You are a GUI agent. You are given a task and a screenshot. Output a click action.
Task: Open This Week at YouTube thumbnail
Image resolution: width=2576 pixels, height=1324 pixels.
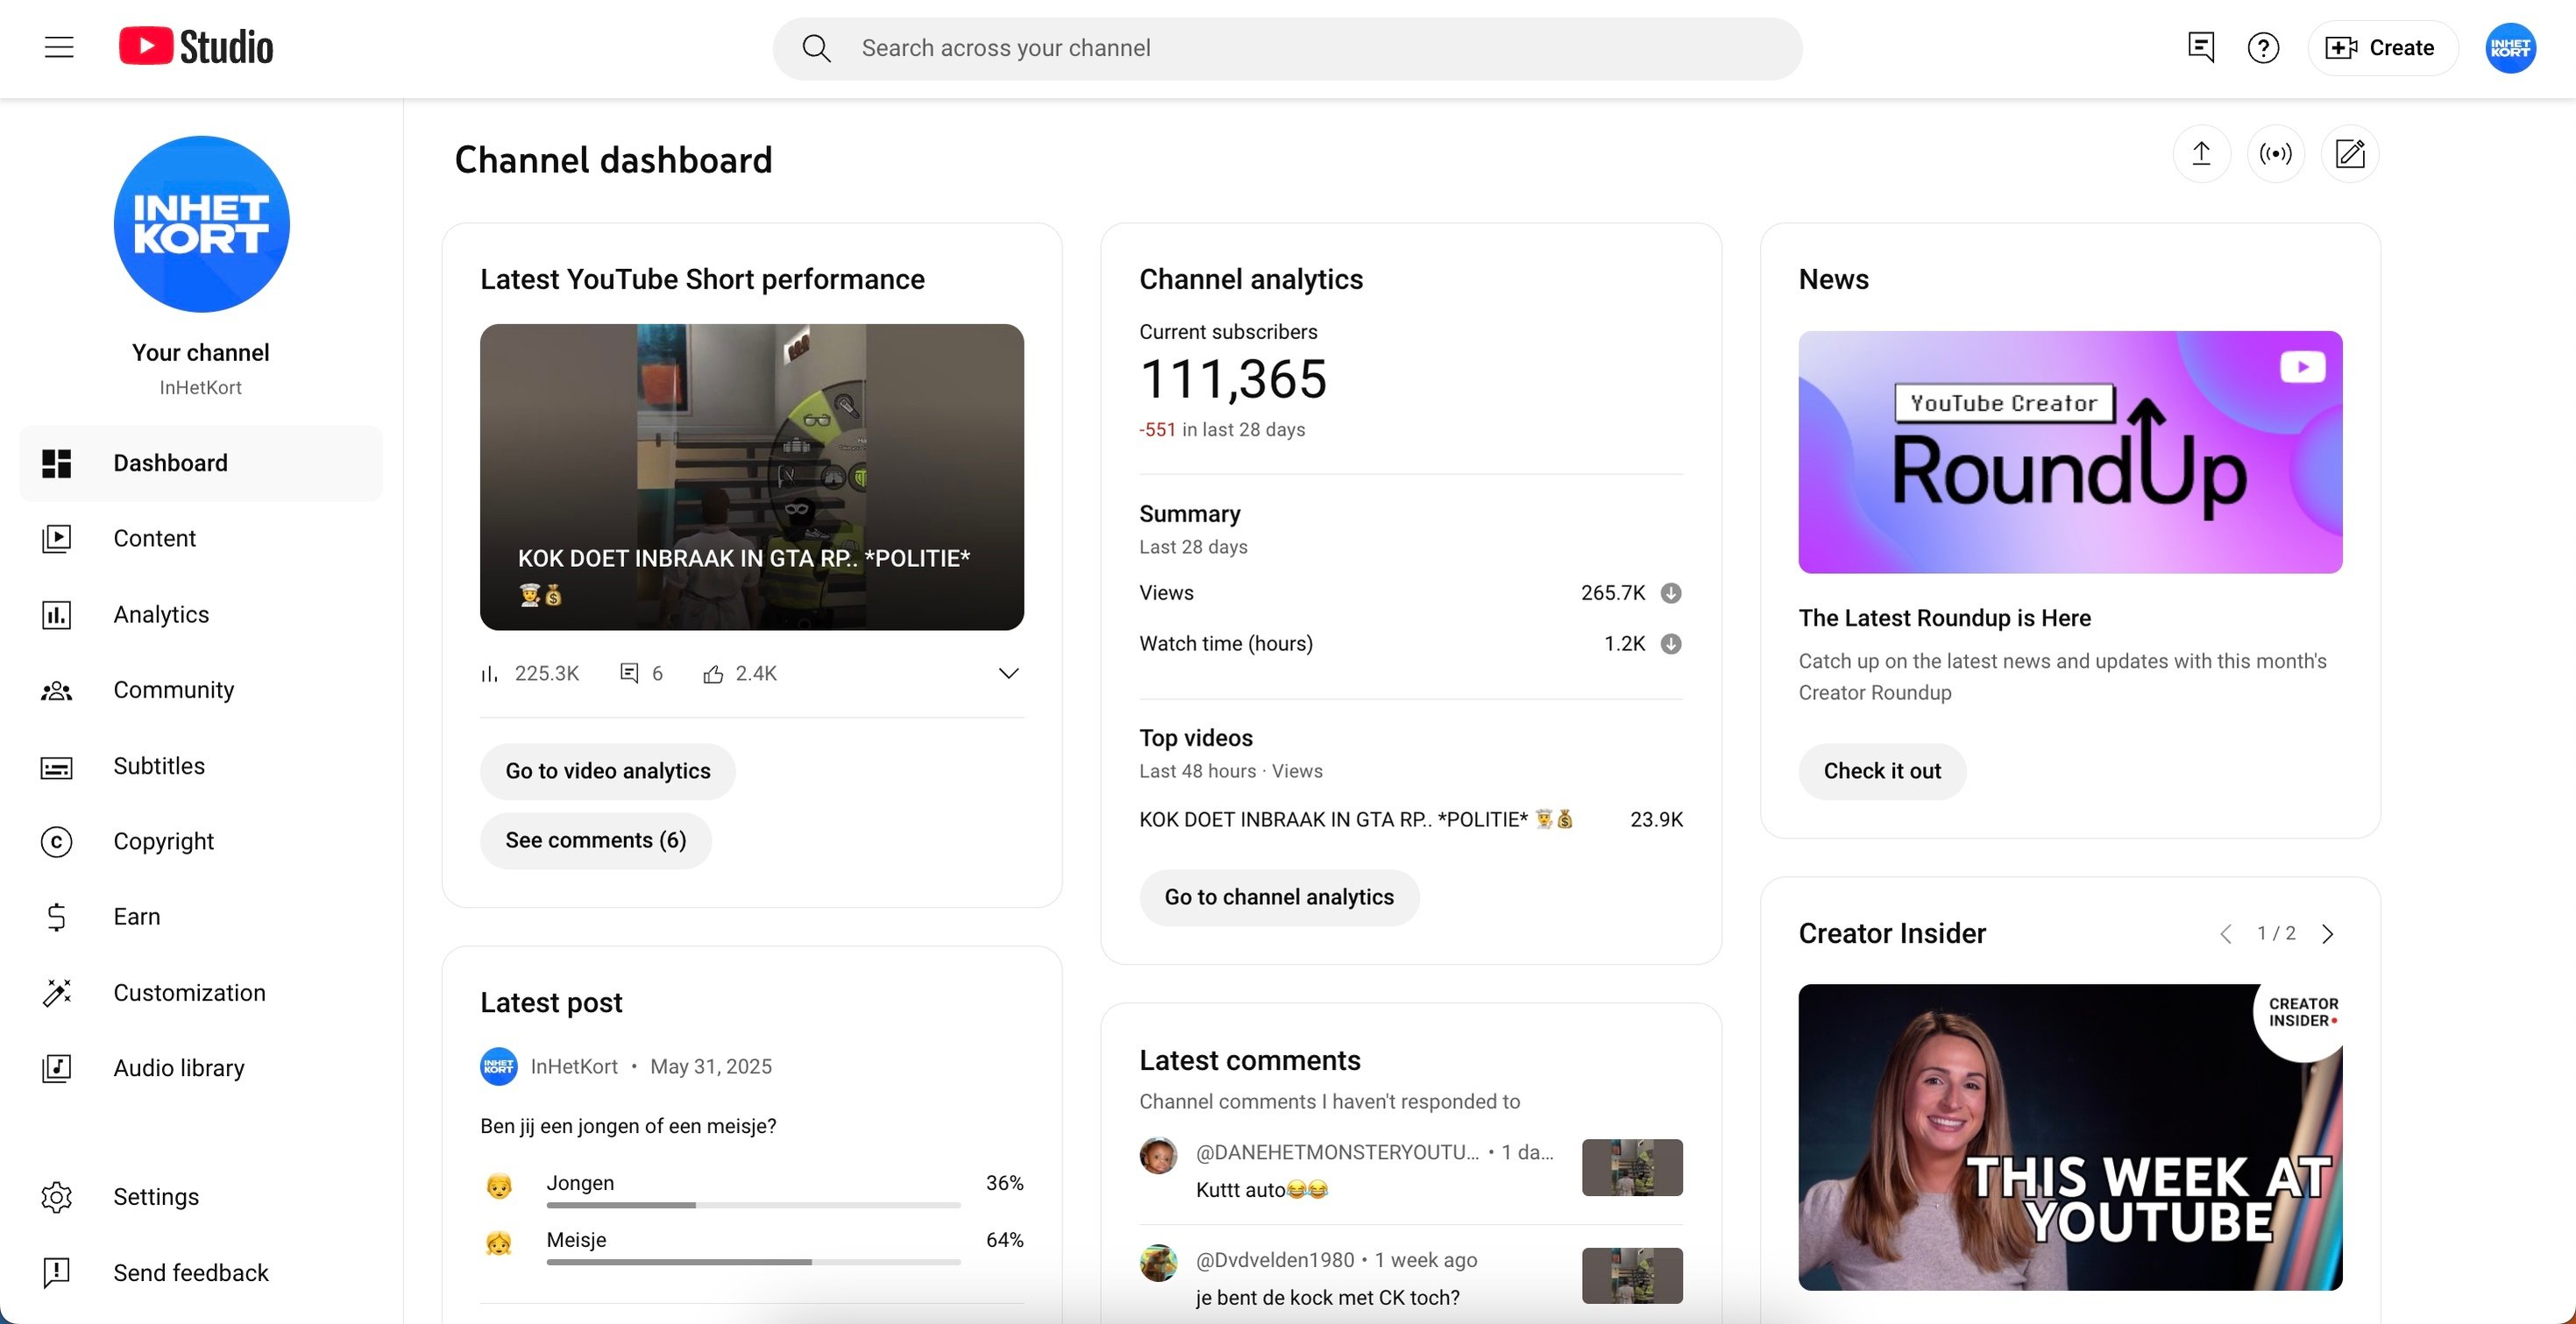[2069, 1137]
